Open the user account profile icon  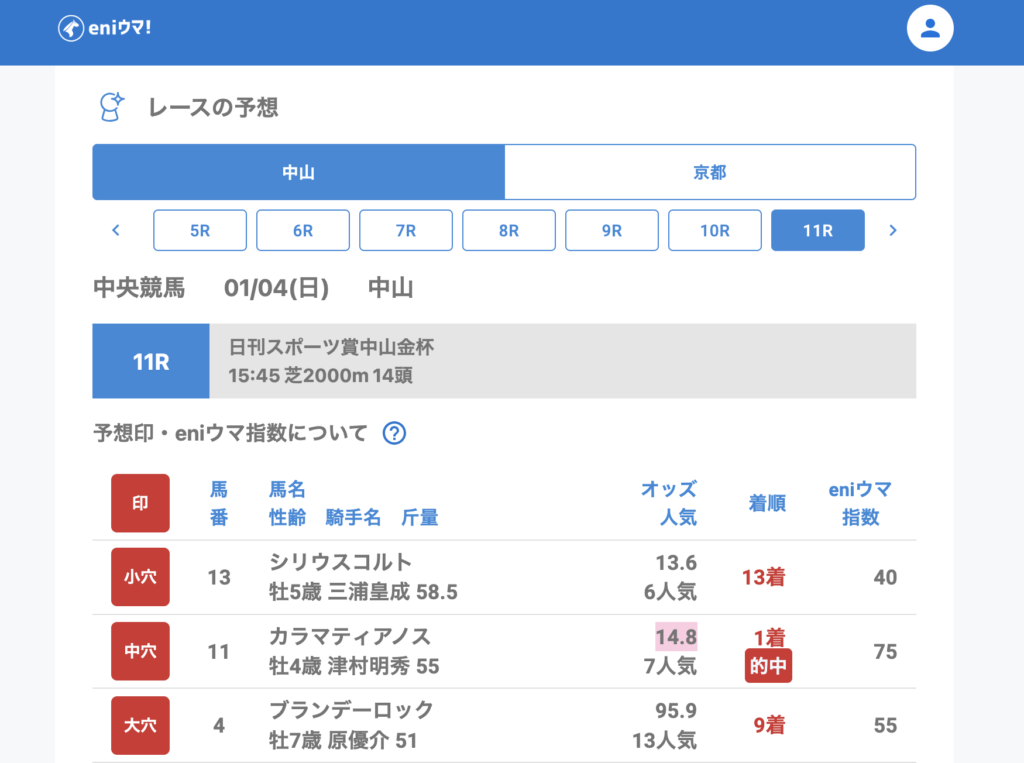coord(930,28)
